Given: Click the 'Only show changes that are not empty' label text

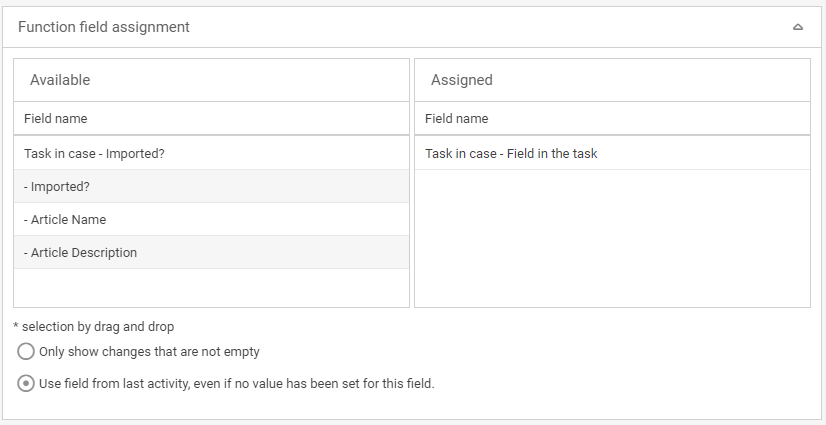Looking at the screenshot, I should pyautogui.click(x=149, y=351).
